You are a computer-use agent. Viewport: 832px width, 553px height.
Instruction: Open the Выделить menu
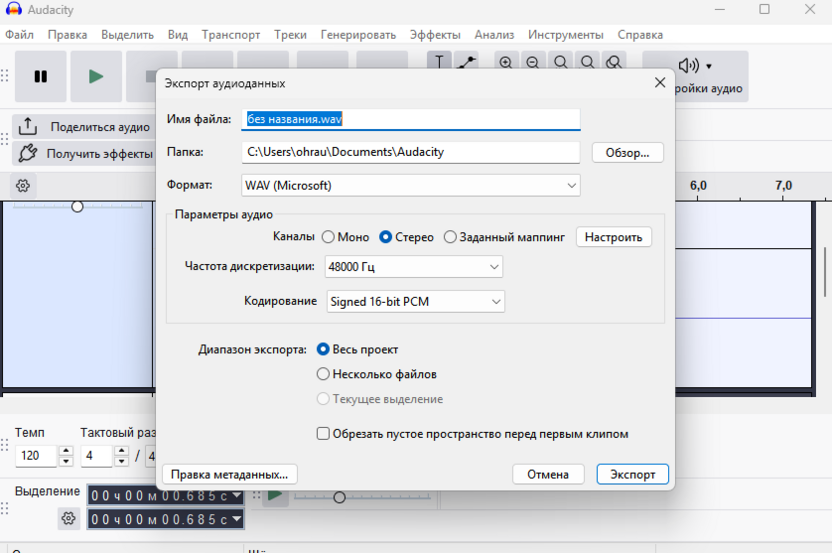[127, 34]
